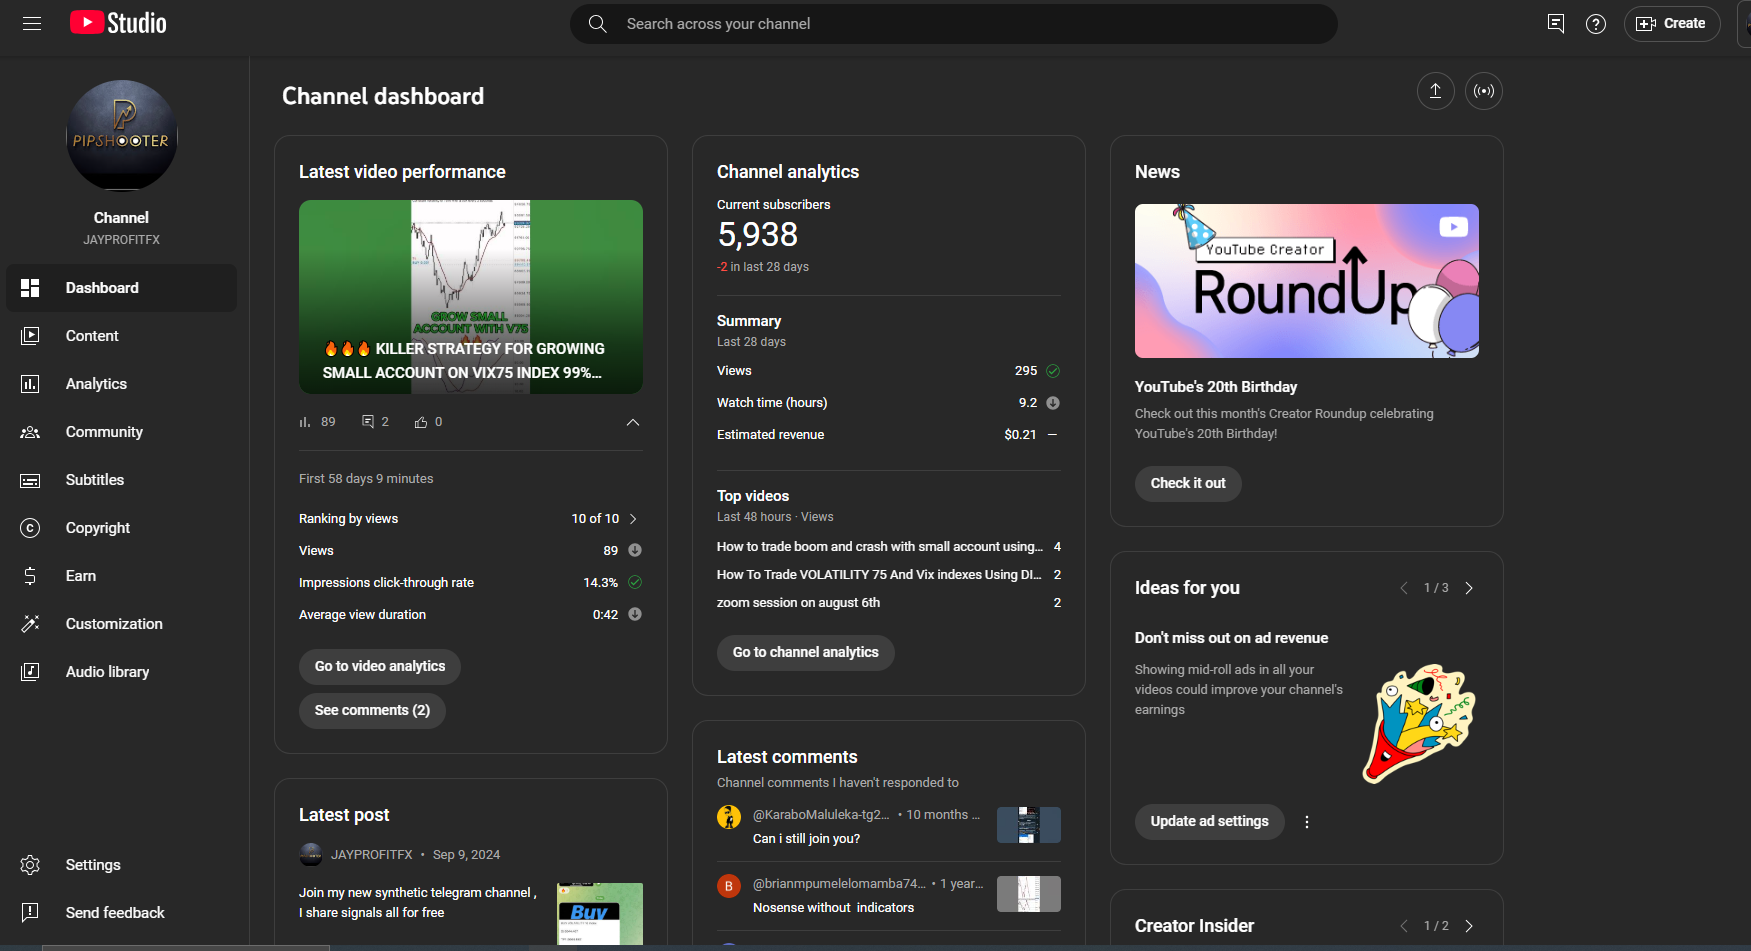
Task: Click the Customization magic wand icon
Action: pos(30,624)
